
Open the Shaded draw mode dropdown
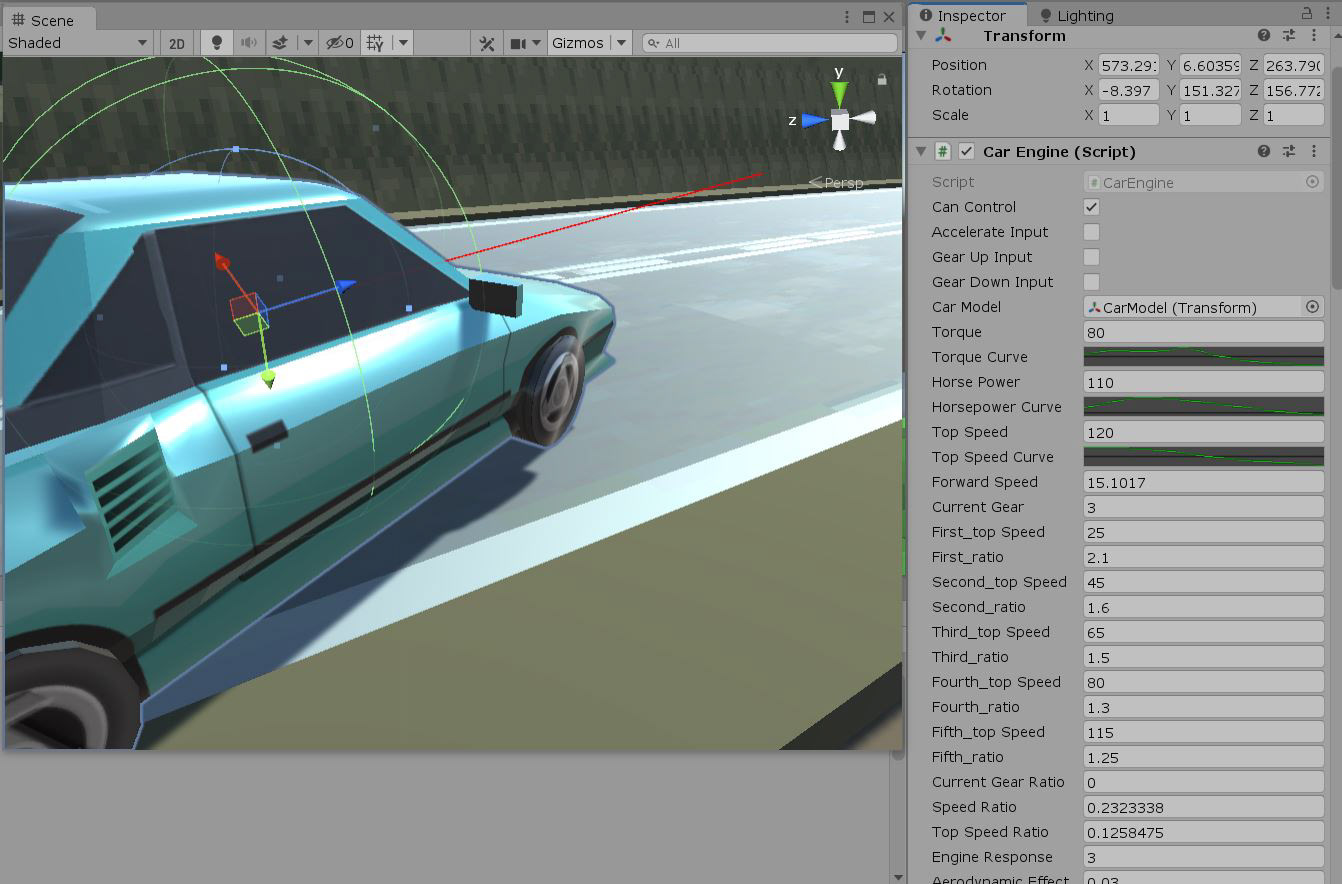[x=78, y=43]
